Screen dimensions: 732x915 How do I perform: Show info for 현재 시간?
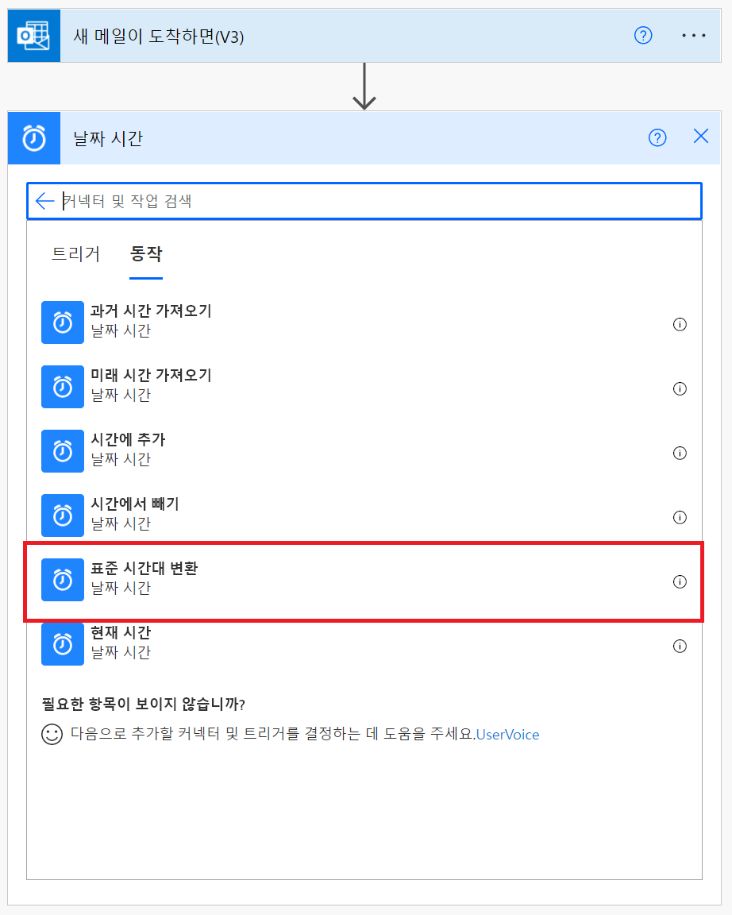679,646
